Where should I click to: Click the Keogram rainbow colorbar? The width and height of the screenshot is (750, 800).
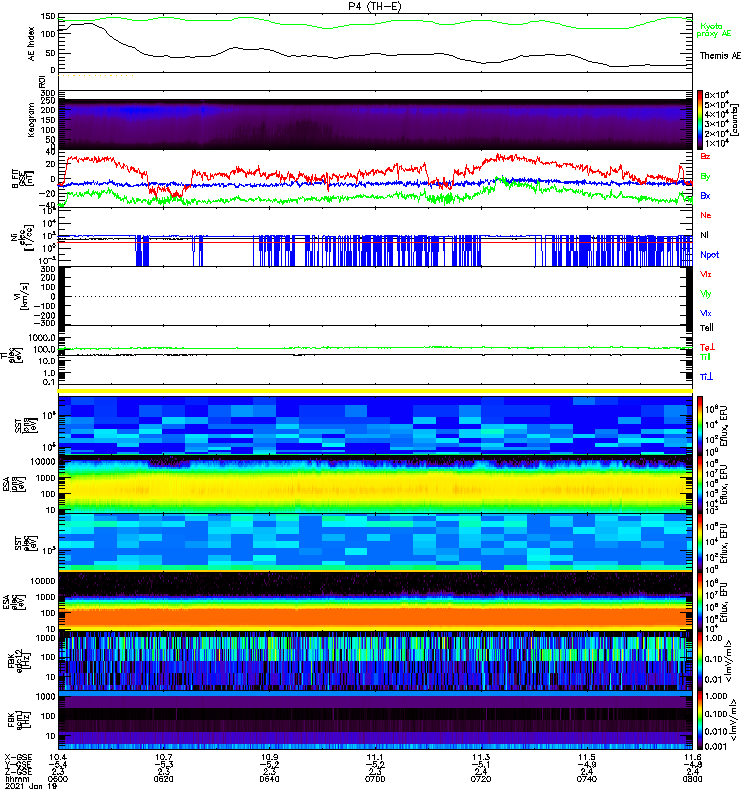pyautogui.click(x=700, y=120)
